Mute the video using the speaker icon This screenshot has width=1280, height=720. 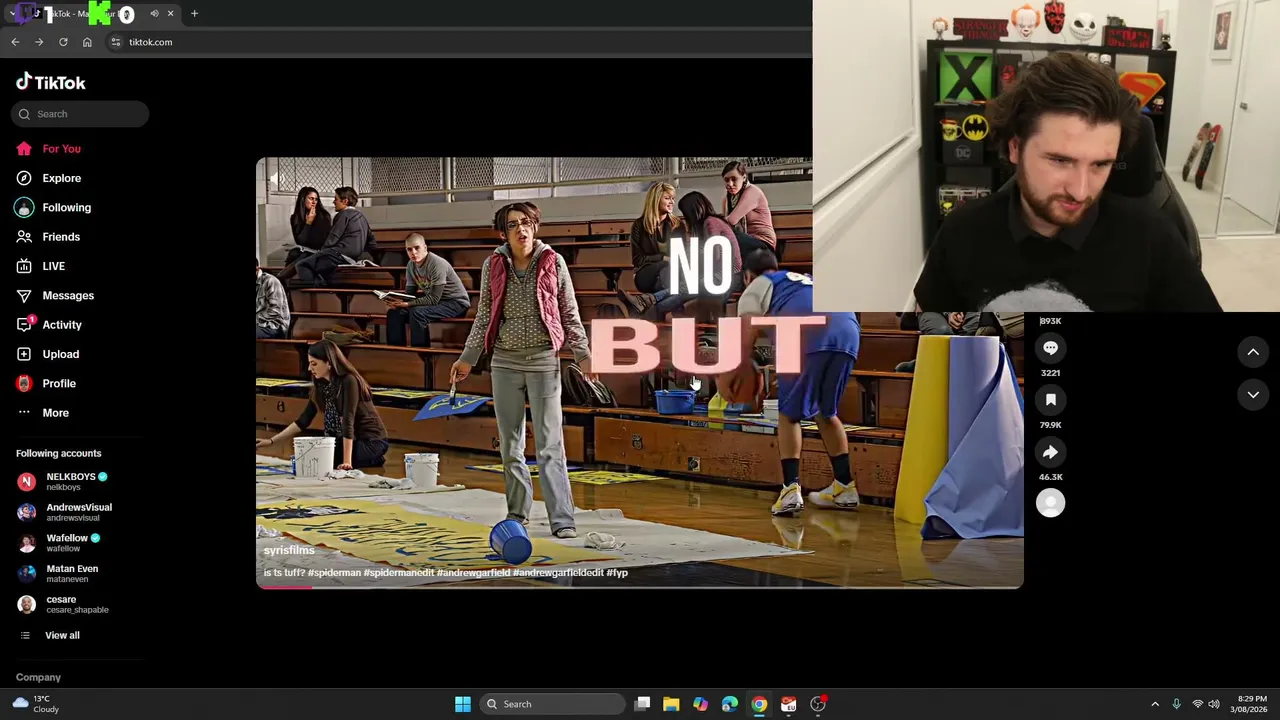[x=277, y=179]
